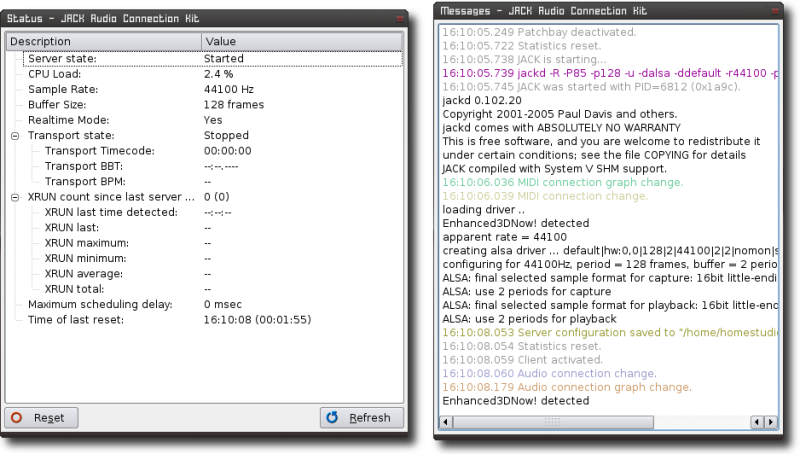Click the 'Client activated' message line
Image resolution: width=800 pixels, height=454 pixels.
coord(522,360)
